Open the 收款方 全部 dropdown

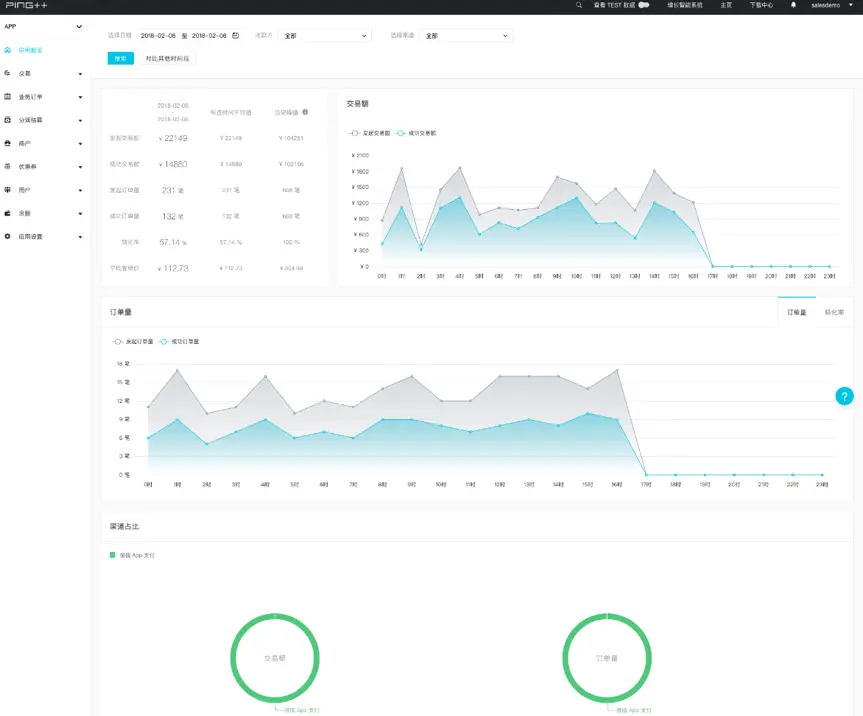point(325,36)
